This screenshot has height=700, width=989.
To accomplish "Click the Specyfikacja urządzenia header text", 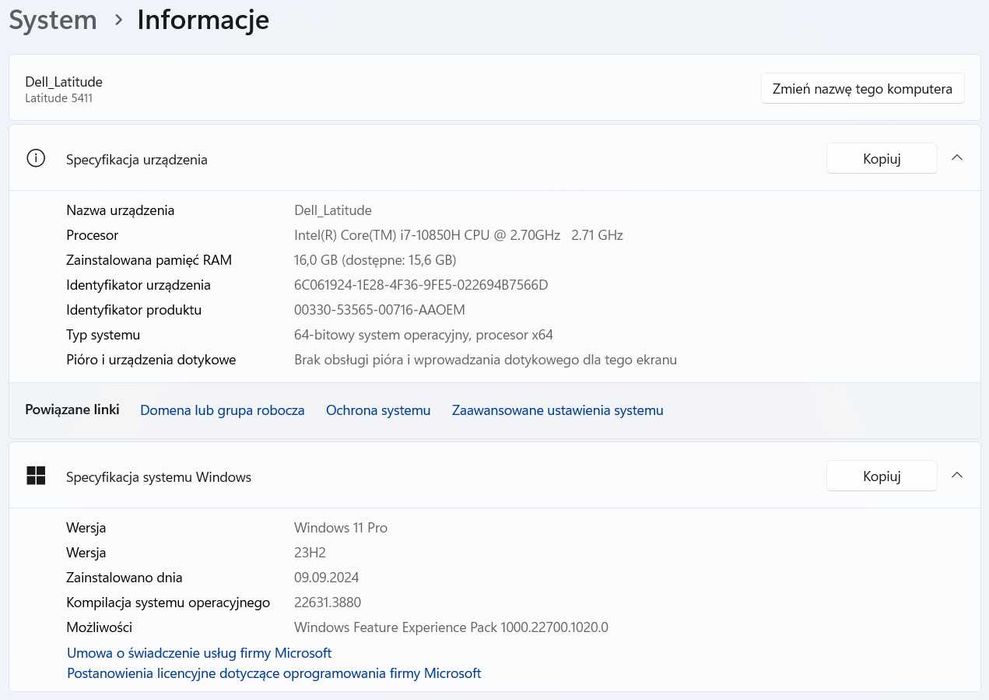I will (137, 160).
